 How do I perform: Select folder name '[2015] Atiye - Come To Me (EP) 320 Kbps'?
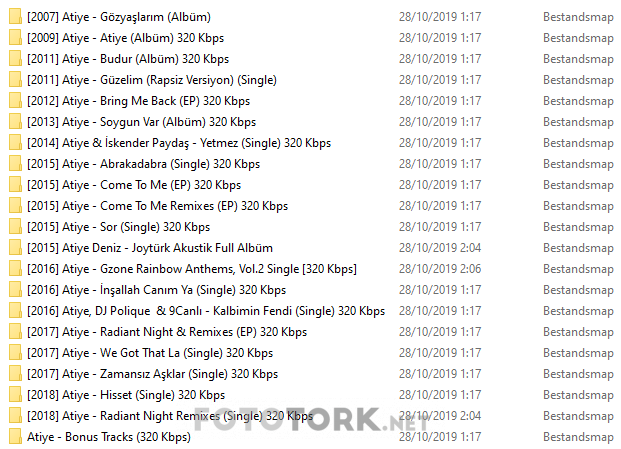134,185
